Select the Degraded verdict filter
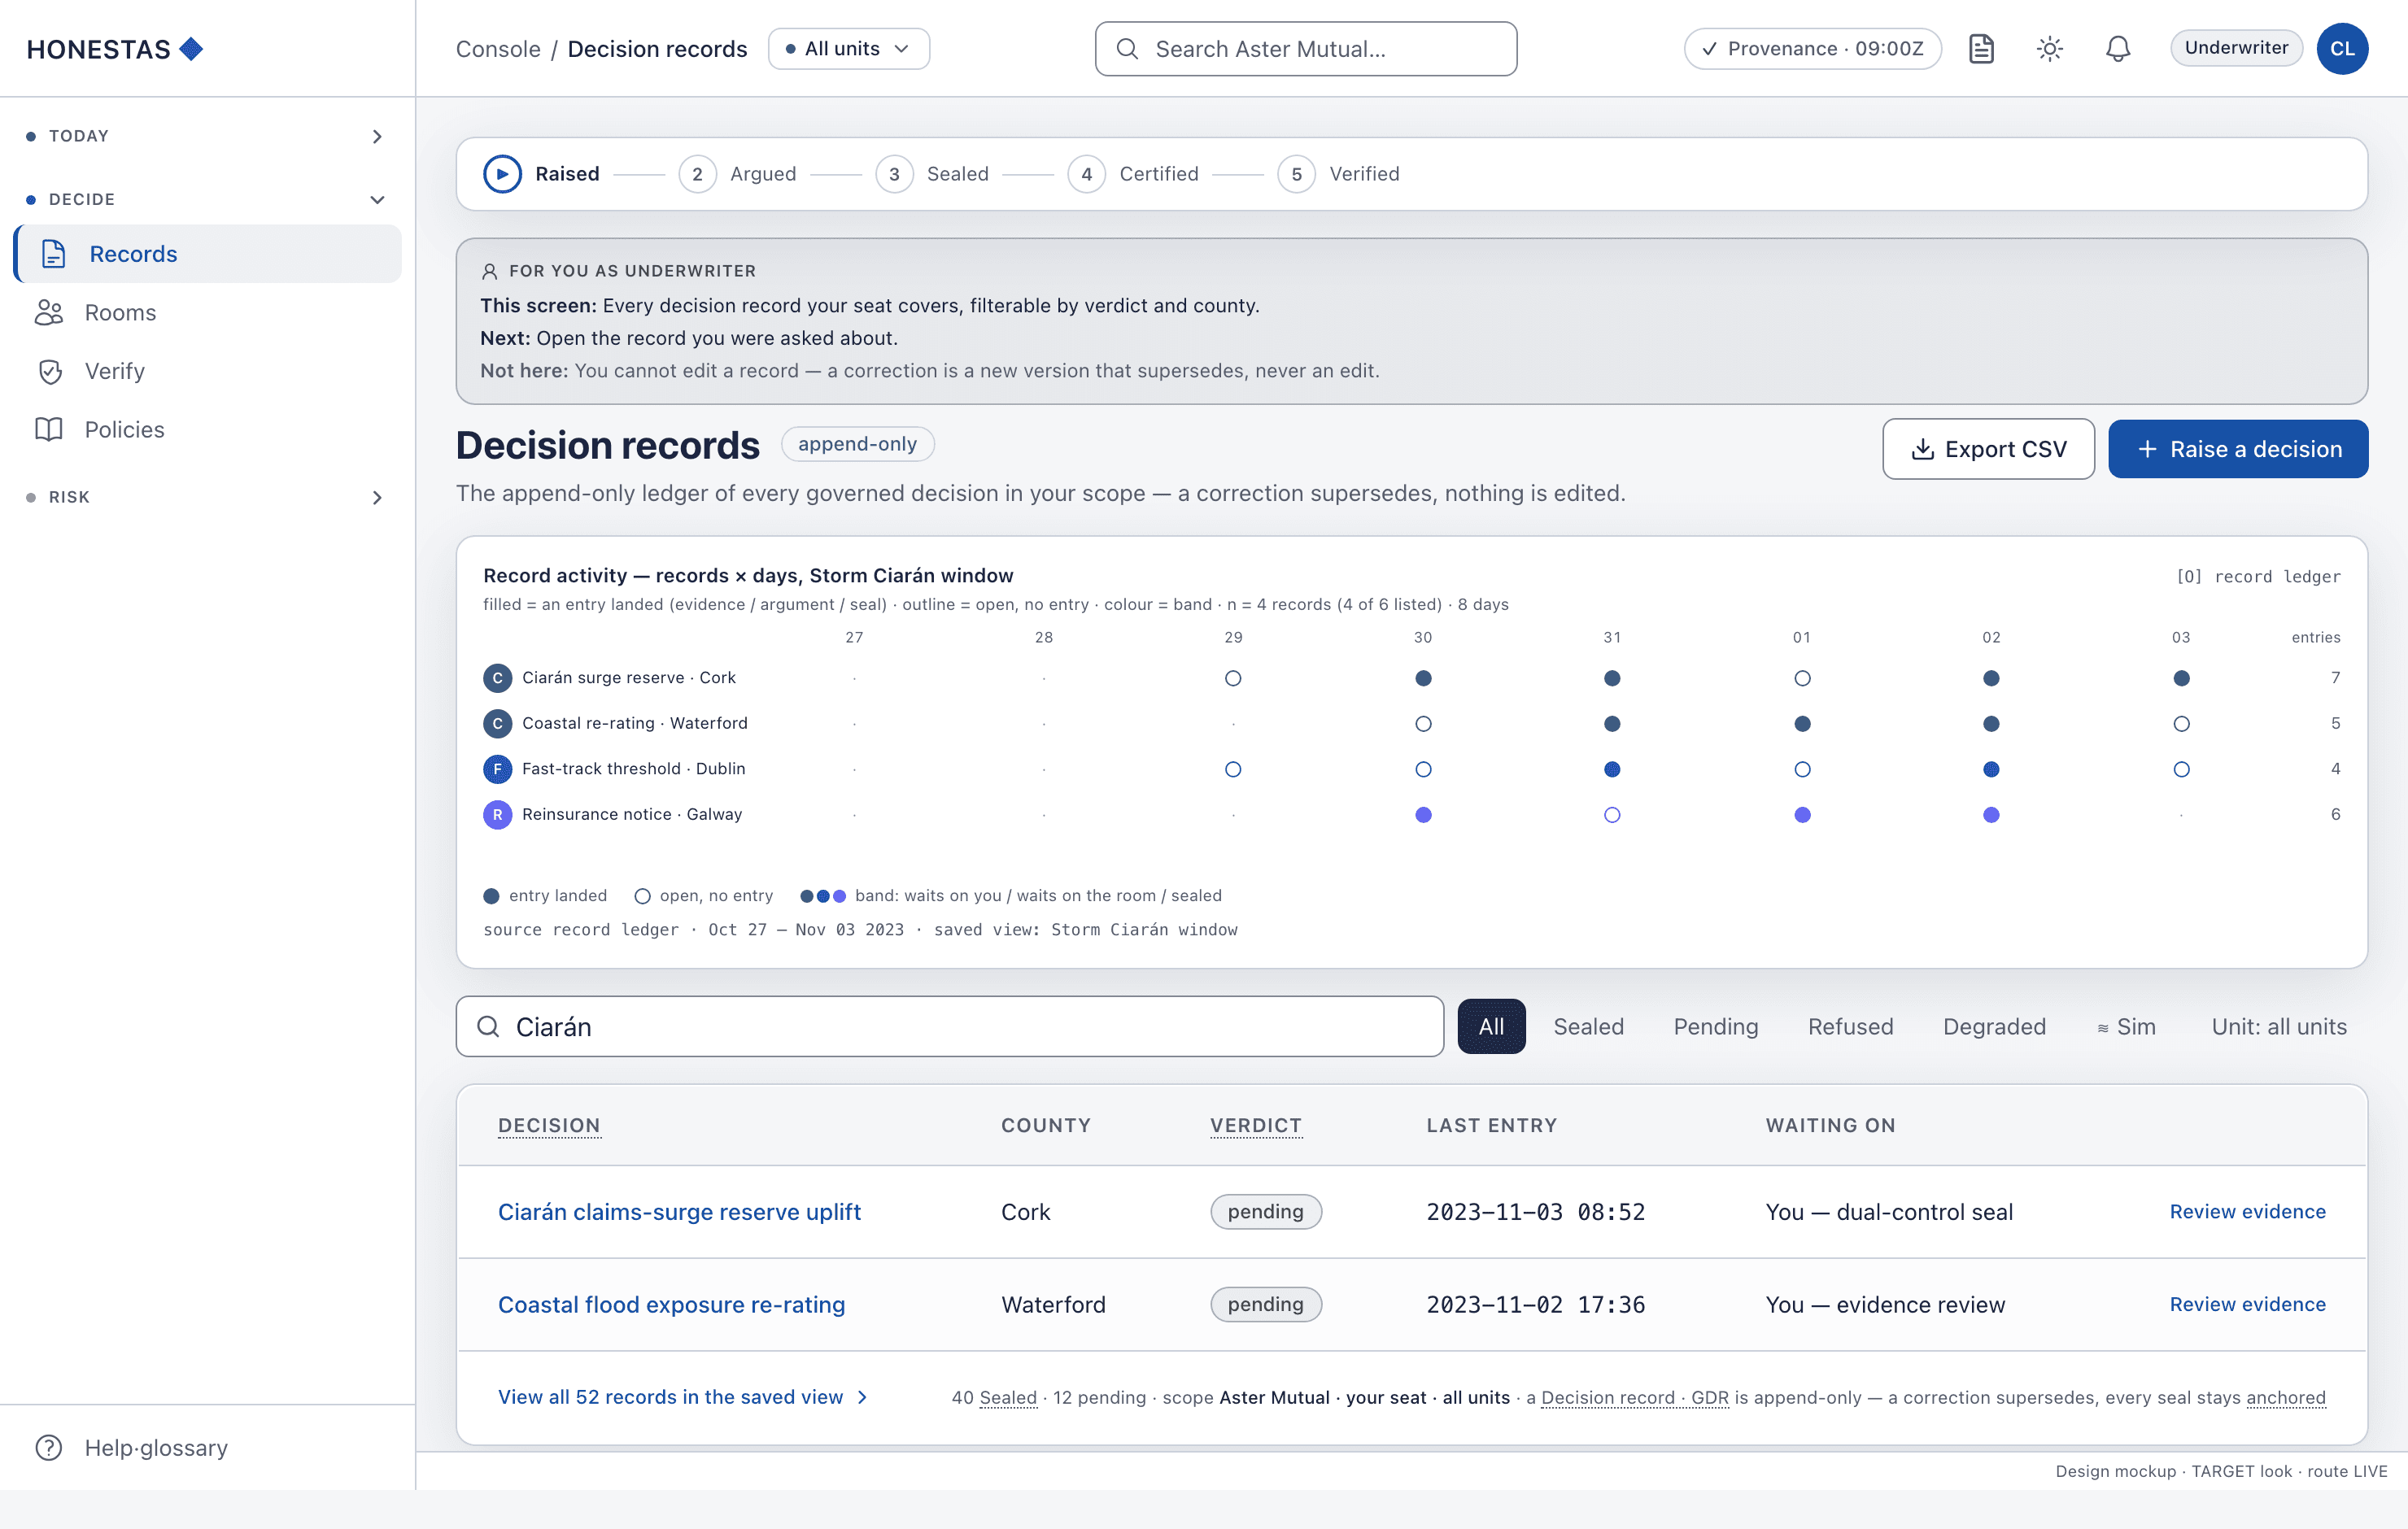This screenshot has width=2408, height=1529. coord(1994,1027)
